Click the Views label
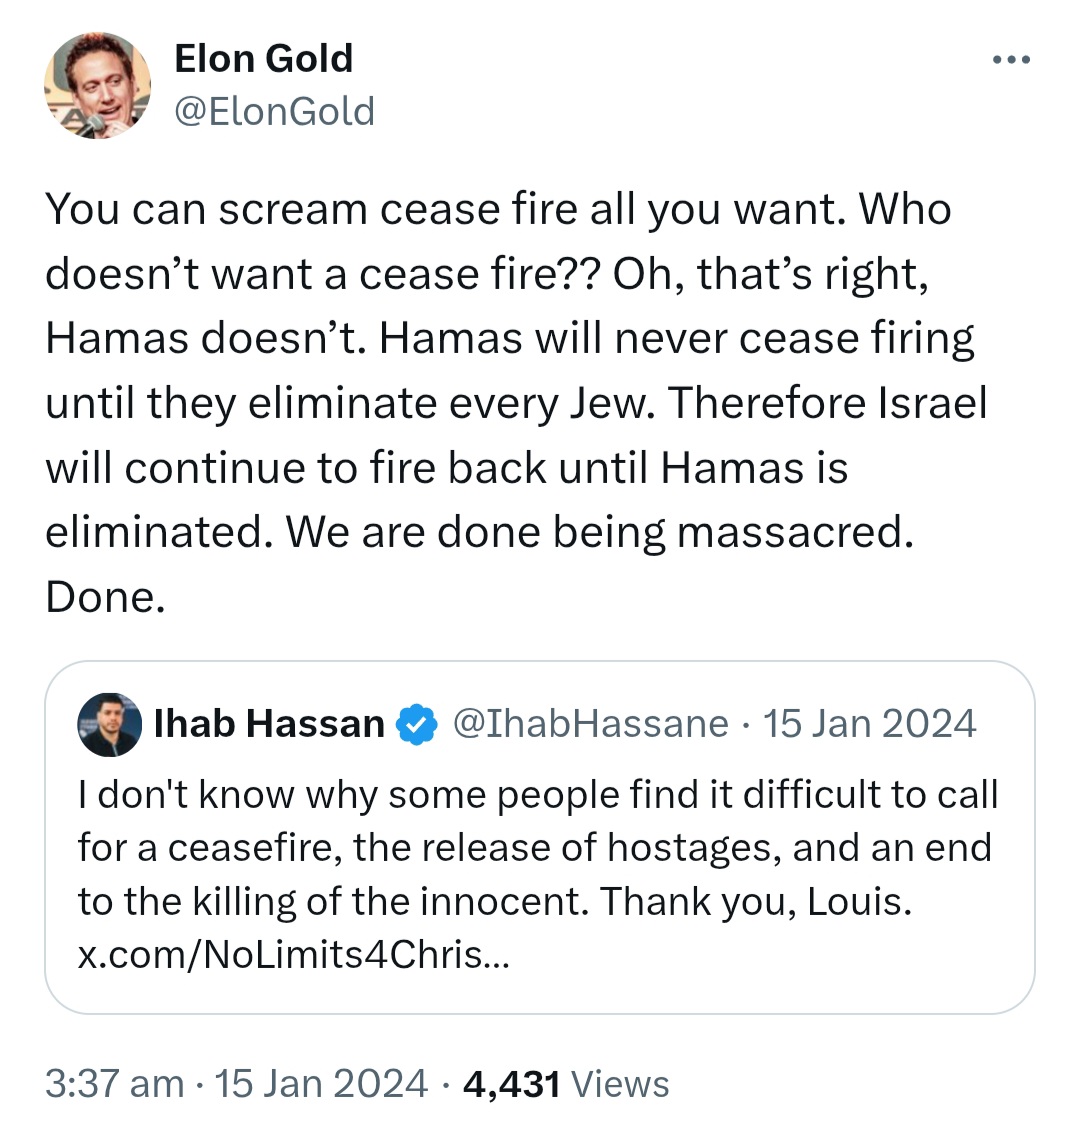 pos(621,1084)
